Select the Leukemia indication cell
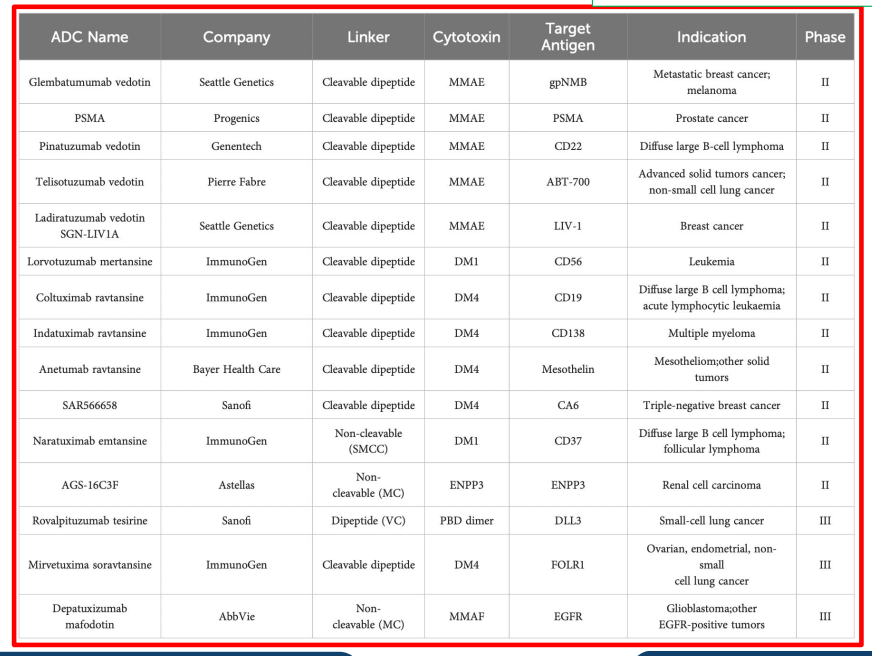This screenshot has height=656, width=872. click(711, 261)
